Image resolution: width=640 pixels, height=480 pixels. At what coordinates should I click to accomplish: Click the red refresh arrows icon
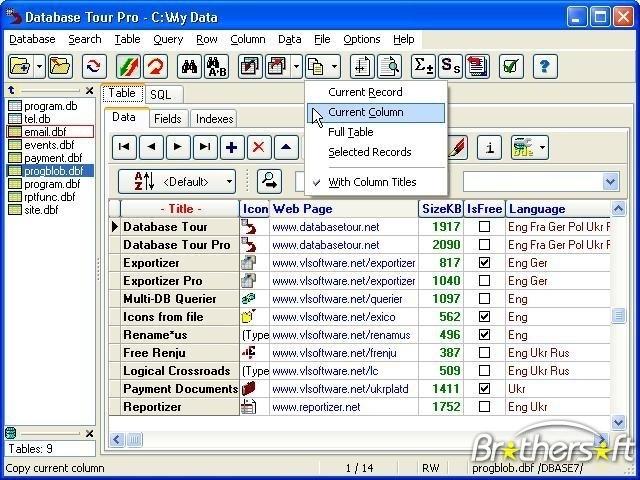[94, 66]
